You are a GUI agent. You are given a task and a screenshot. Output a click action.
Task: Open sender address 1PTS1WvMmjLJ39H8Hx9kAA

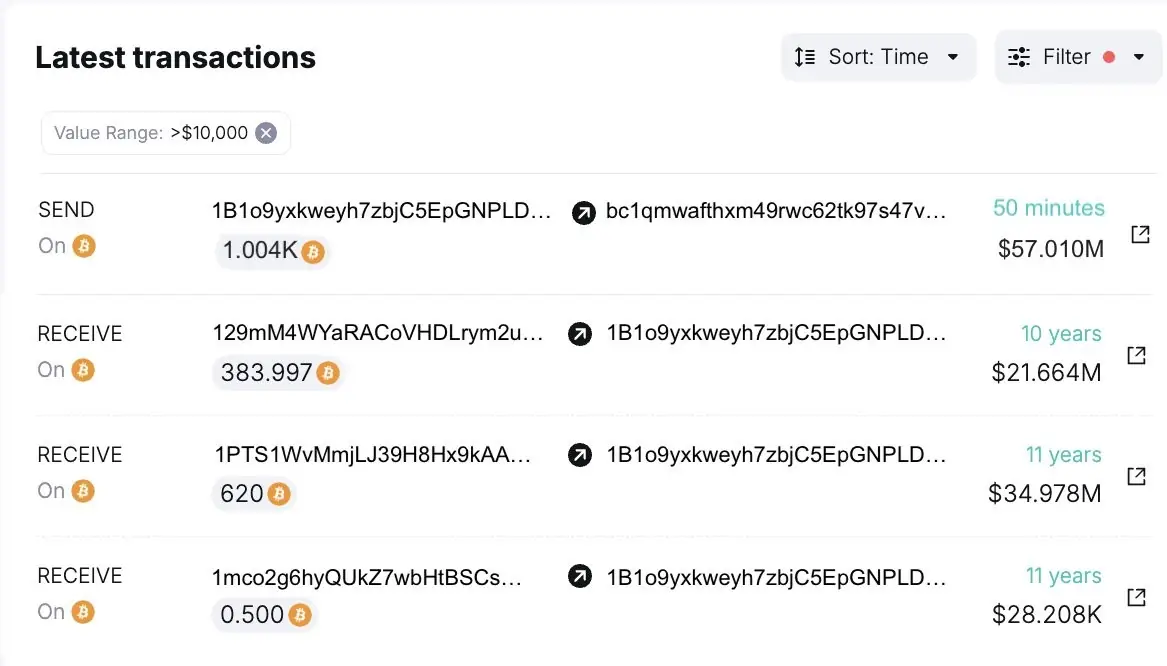pyautogui.click(x=372, y=455)
